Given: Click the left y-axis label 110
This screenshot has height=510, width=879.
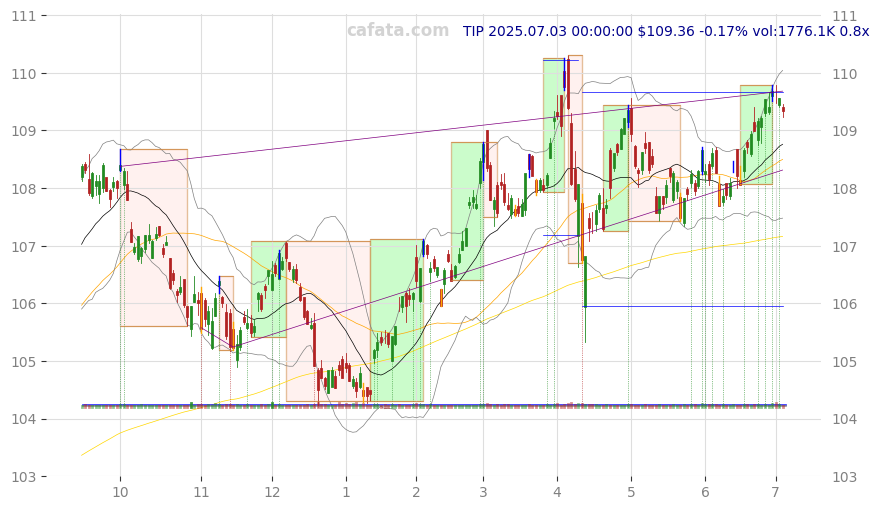Looking at the screenshot, I should [x=24, y=73].
